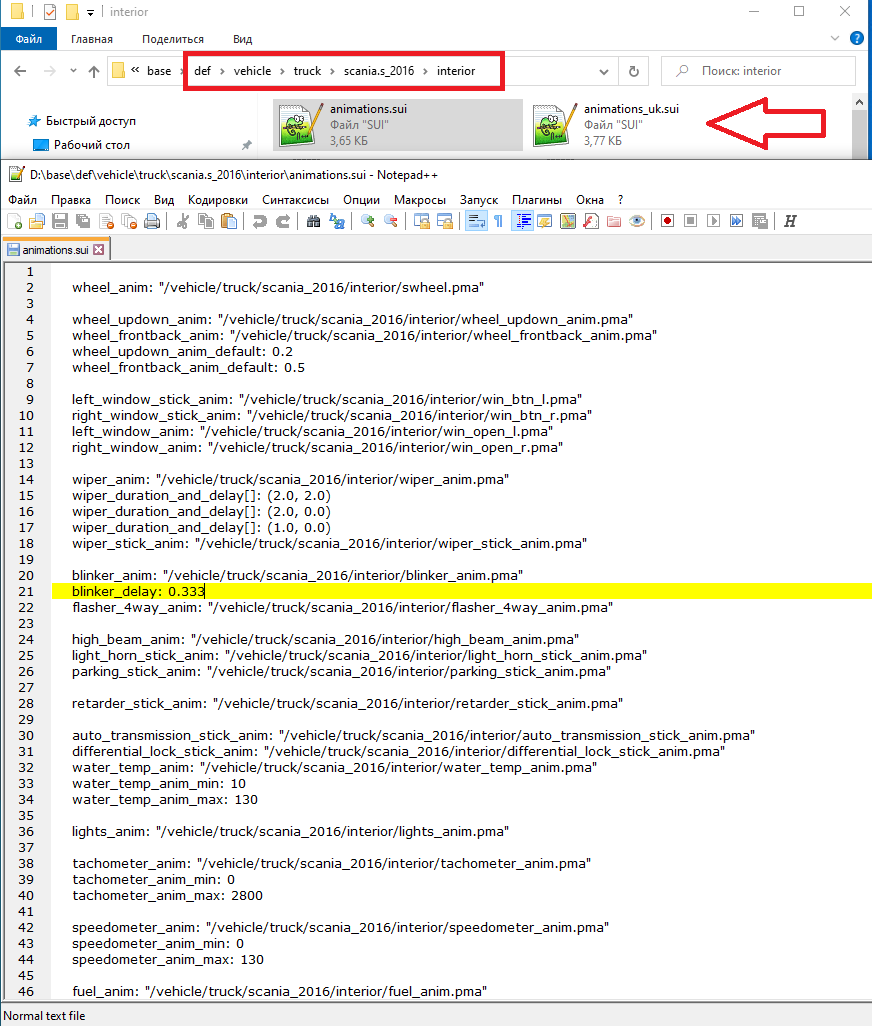Click the 'base' breadcrumb segment
The width and height of the screenshot is (872, 1026).
159,71
